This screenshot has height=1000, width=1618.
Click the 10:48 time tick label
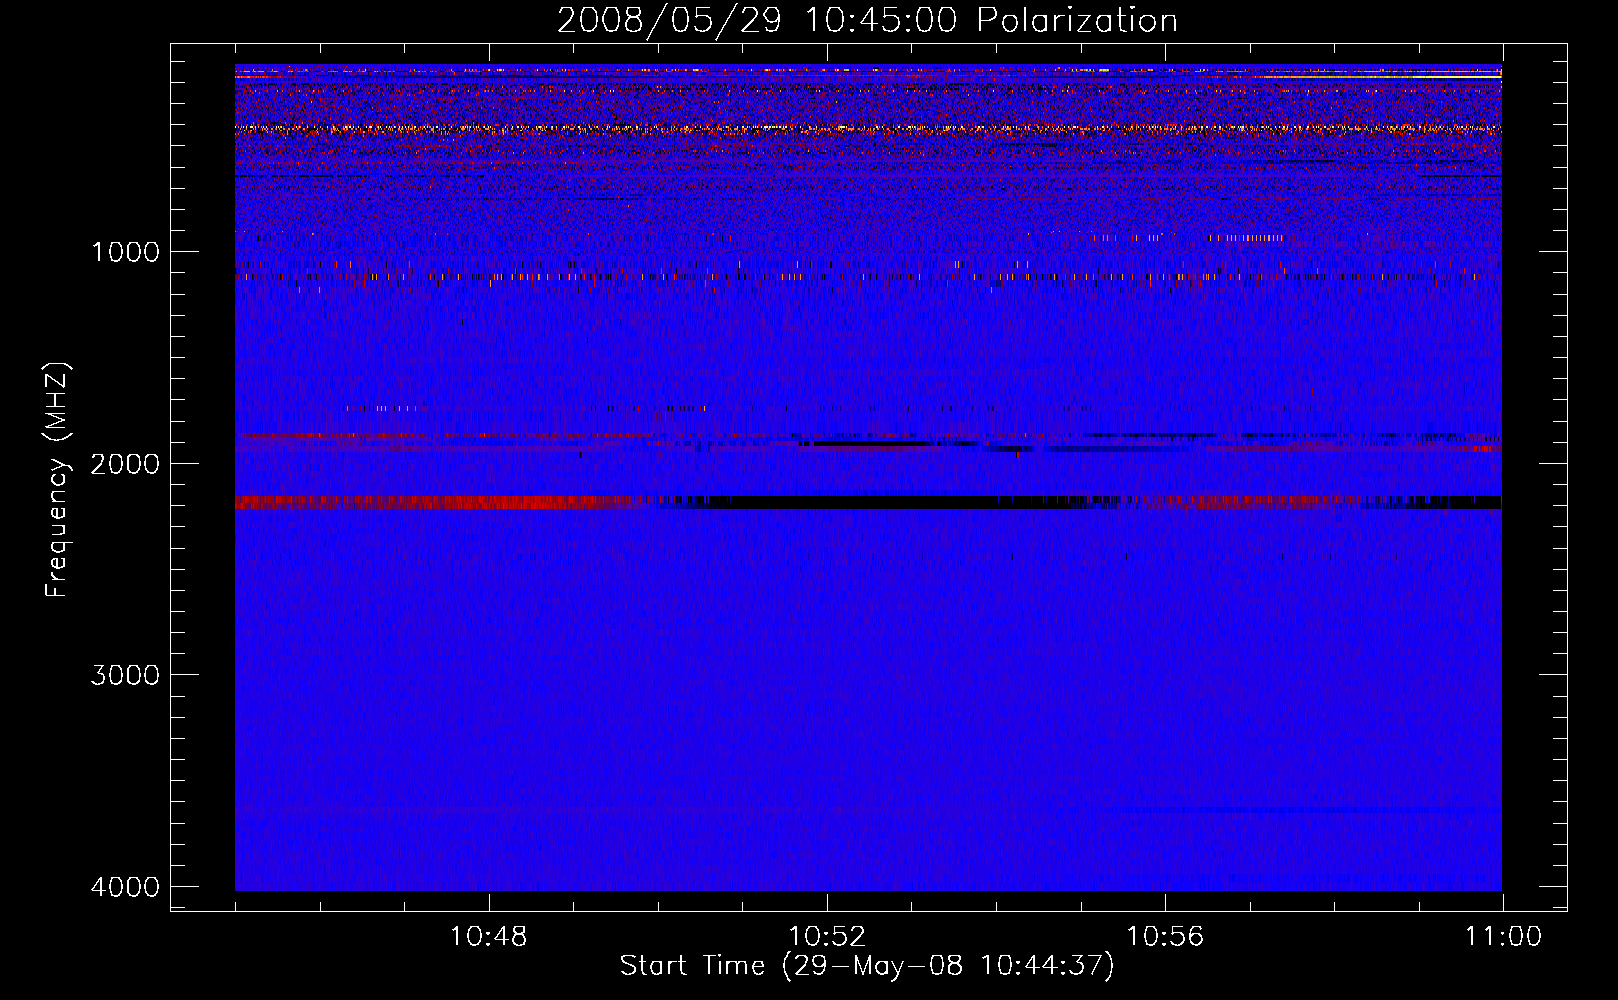click(489, 937)
